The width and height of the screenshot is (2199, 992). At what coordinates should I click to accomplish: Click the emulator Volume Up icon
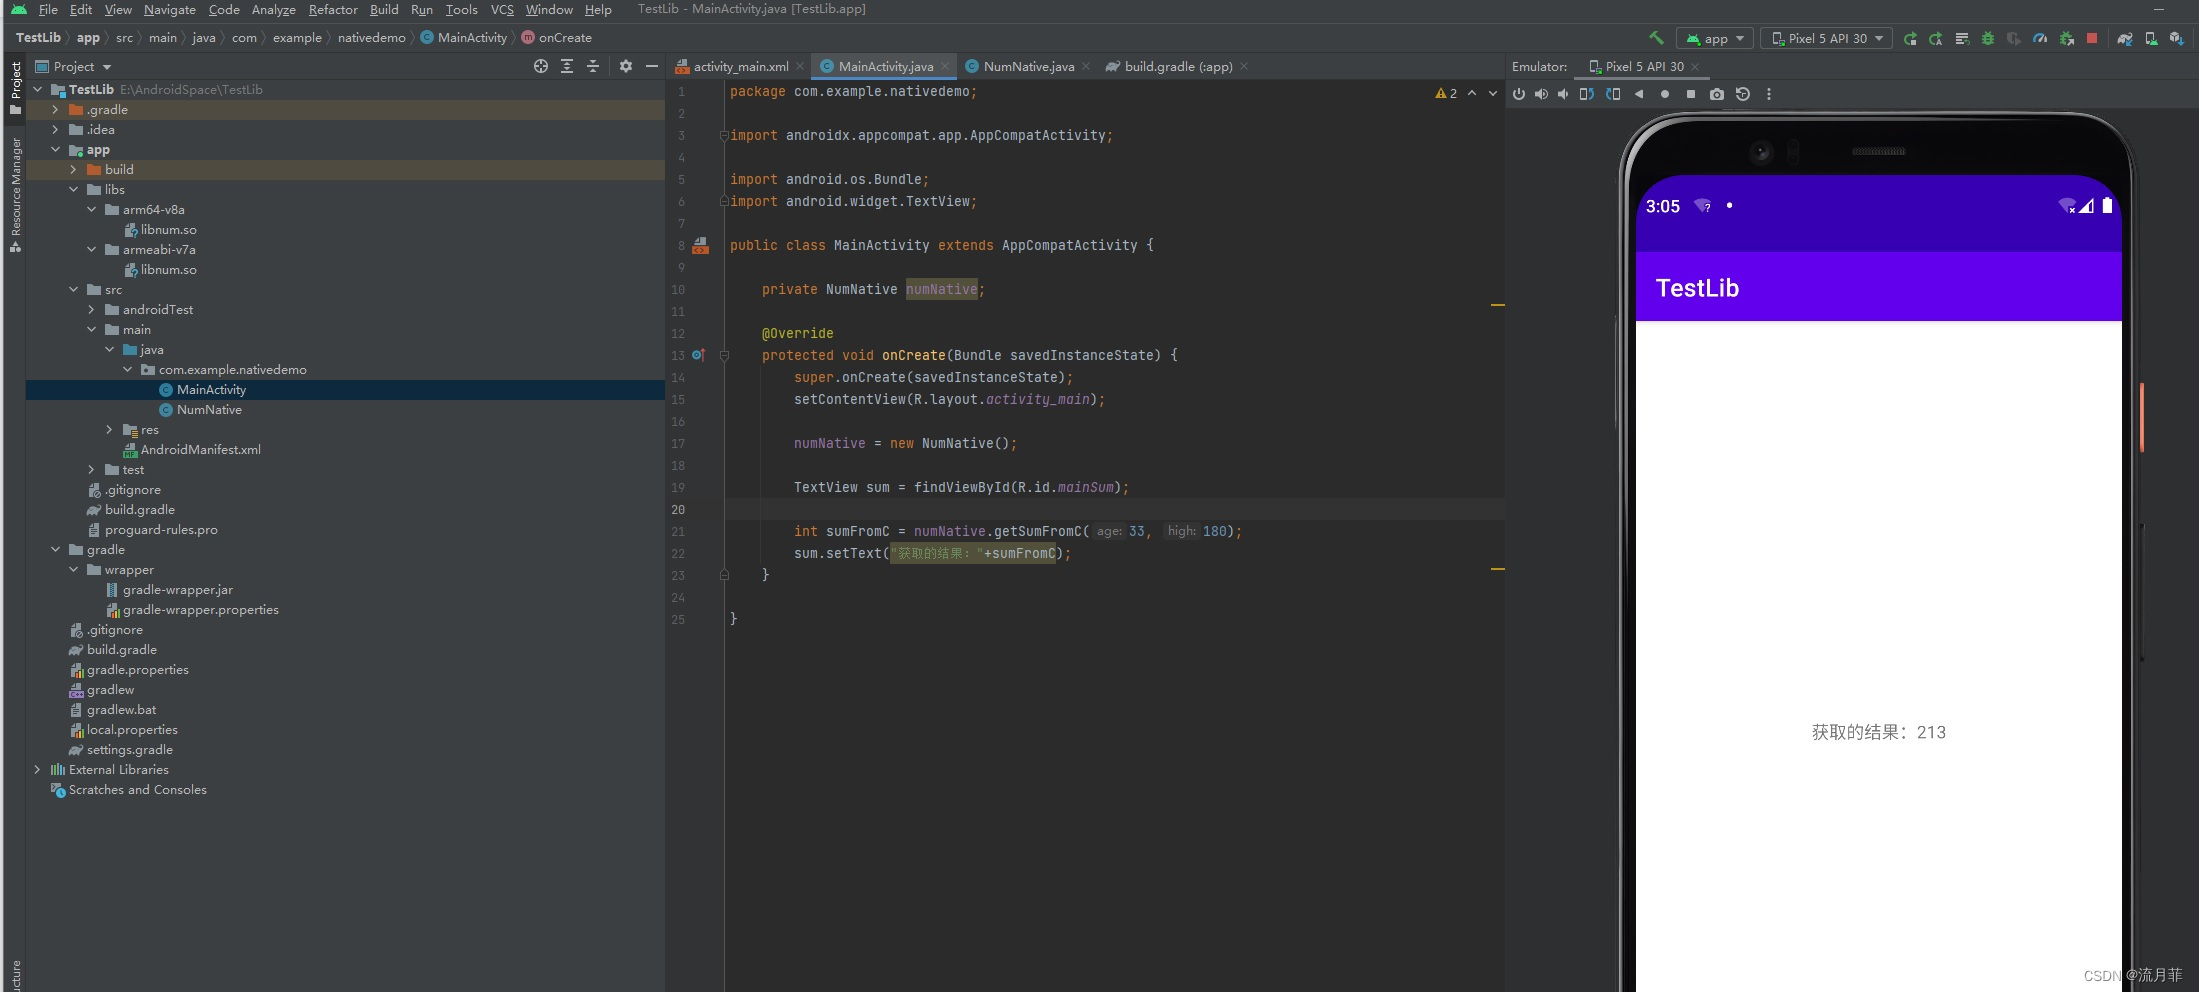point(1541,94)
